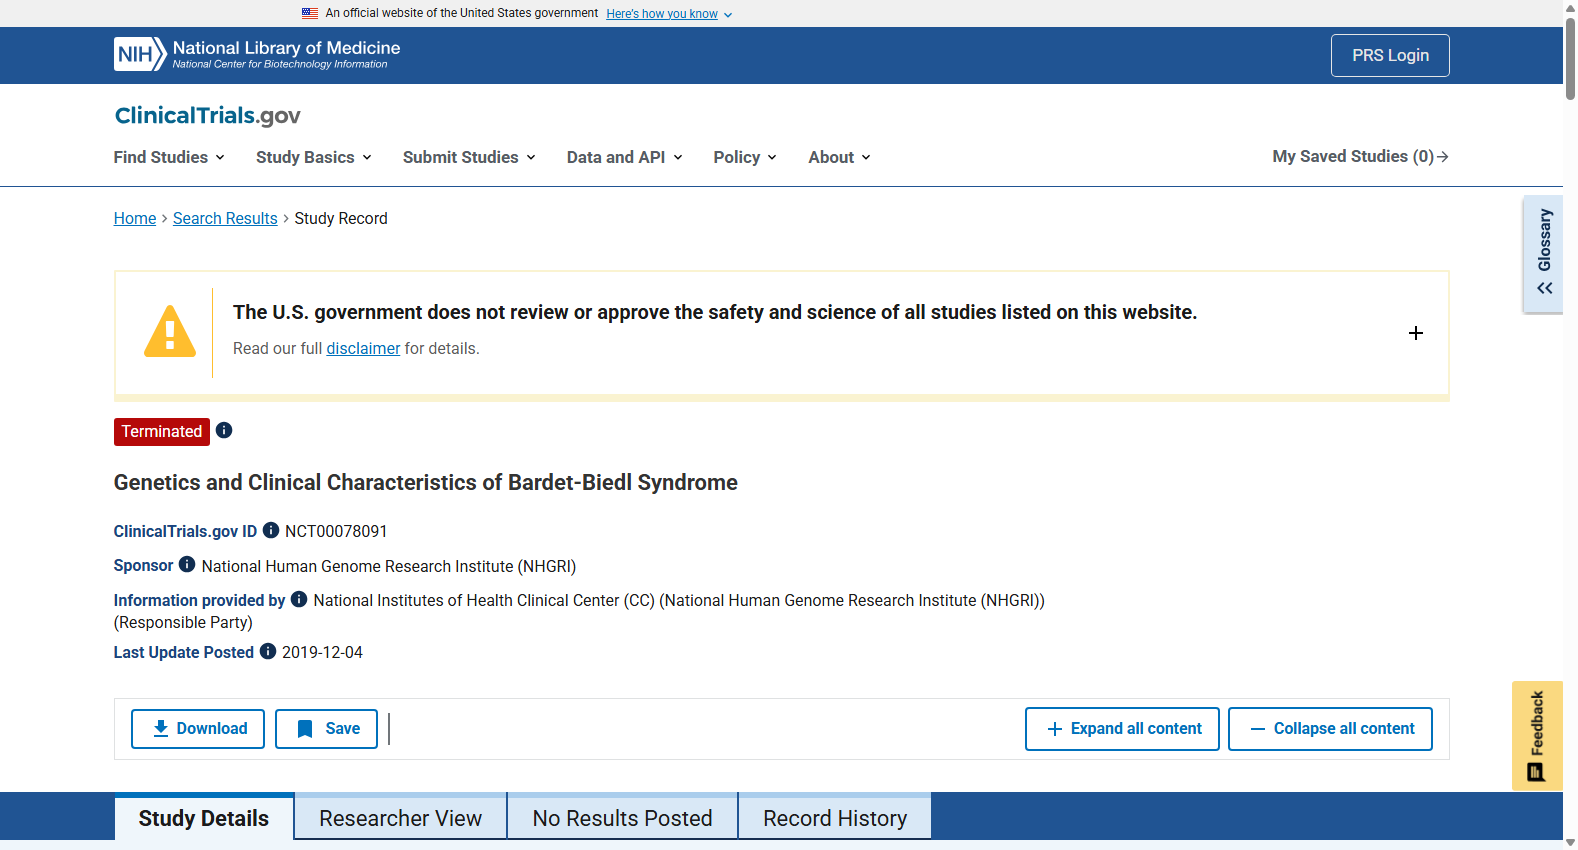1578x850 pixels.
Task: Open info icon beside Sponsor label
Action: click(187, 564)
